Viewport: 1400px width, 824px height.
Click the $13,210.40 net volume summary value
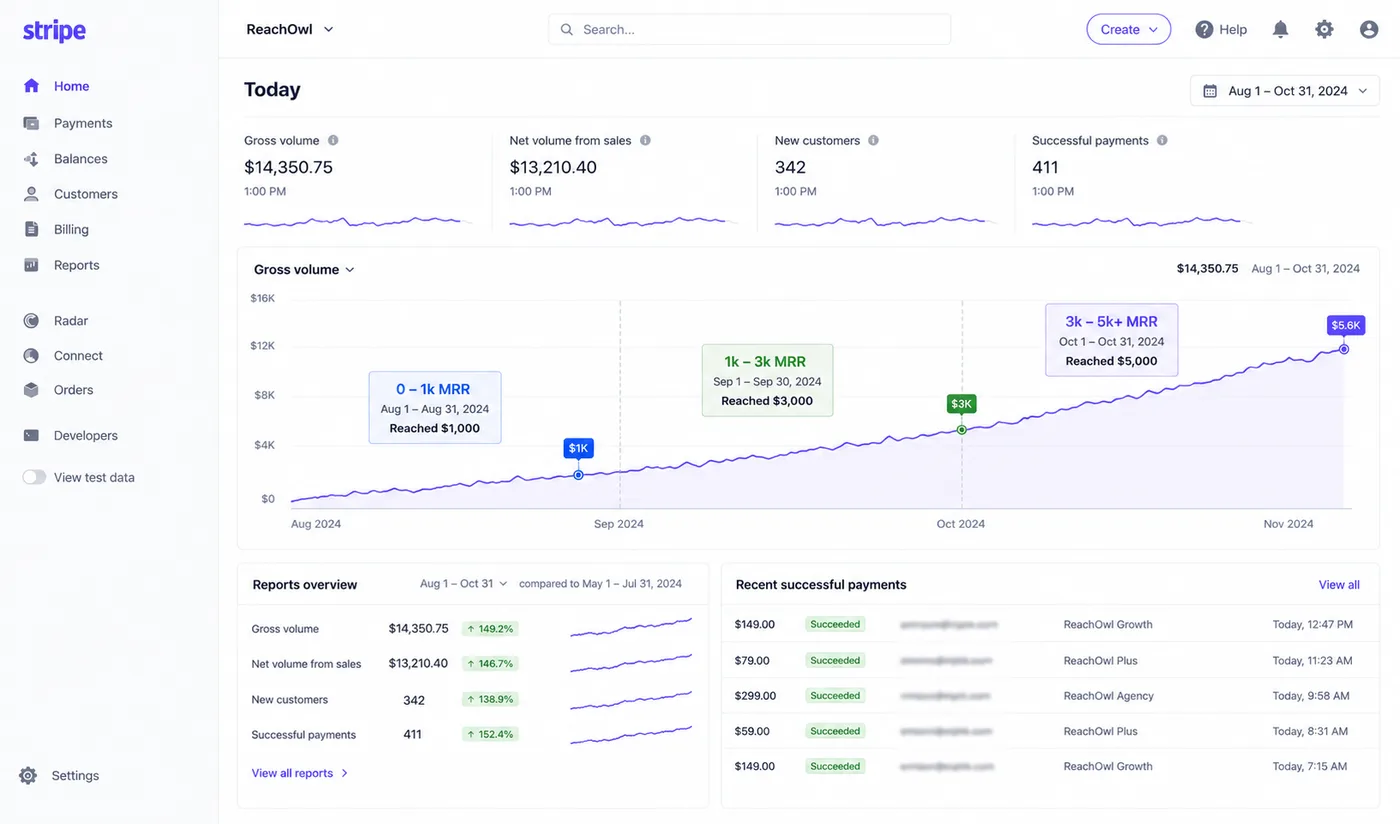[x=553, y=167]
